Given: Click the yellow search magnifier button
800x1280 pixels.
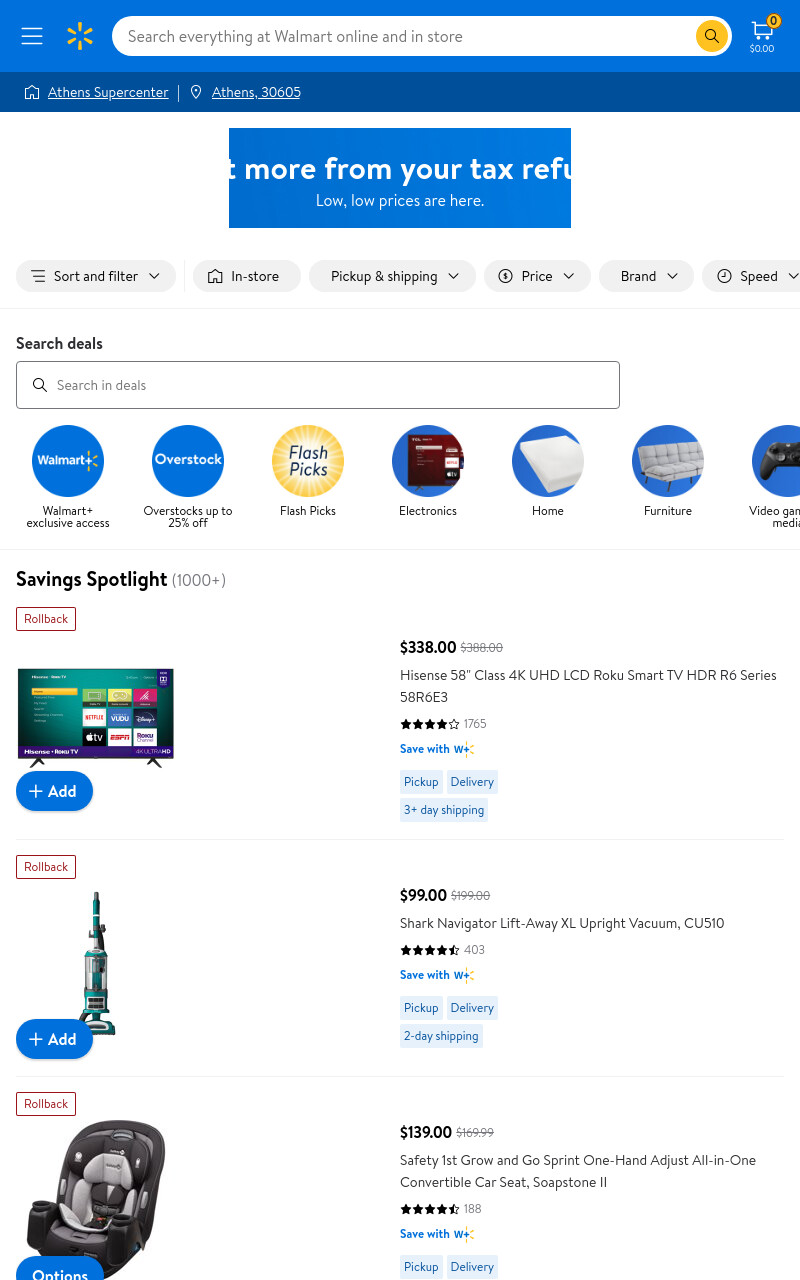Looking at the screenshot, I should pyautogui.click(x=711, y=36).
